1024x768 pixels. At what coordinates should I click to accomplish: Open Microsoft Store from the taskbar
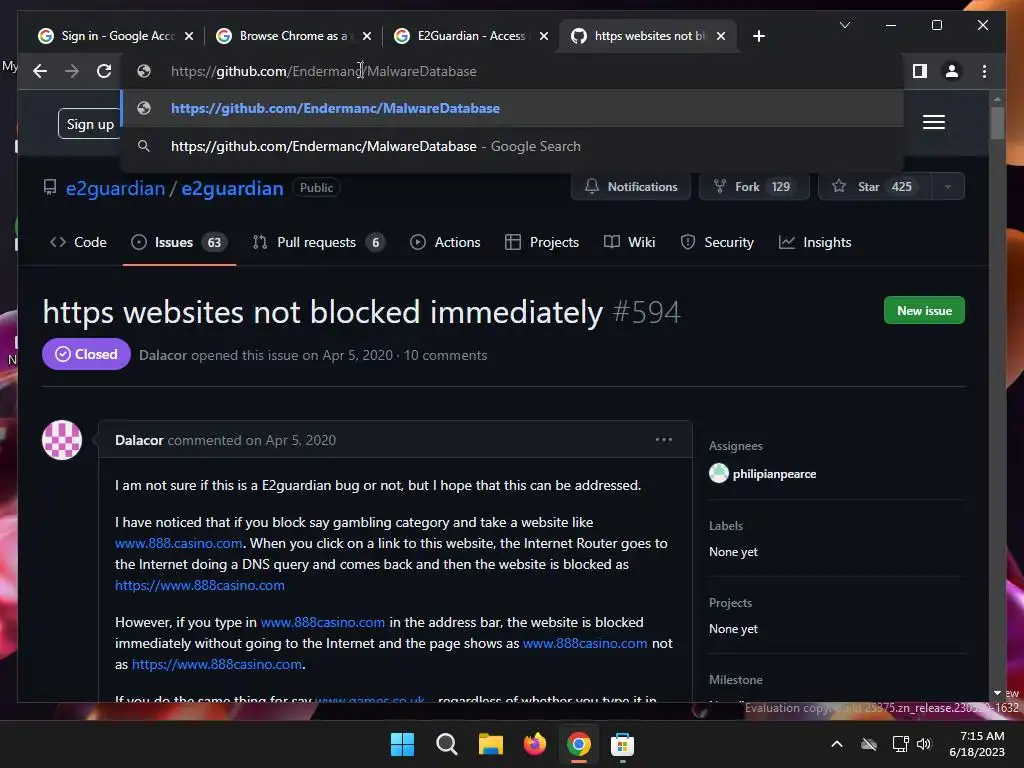[622, 744]
